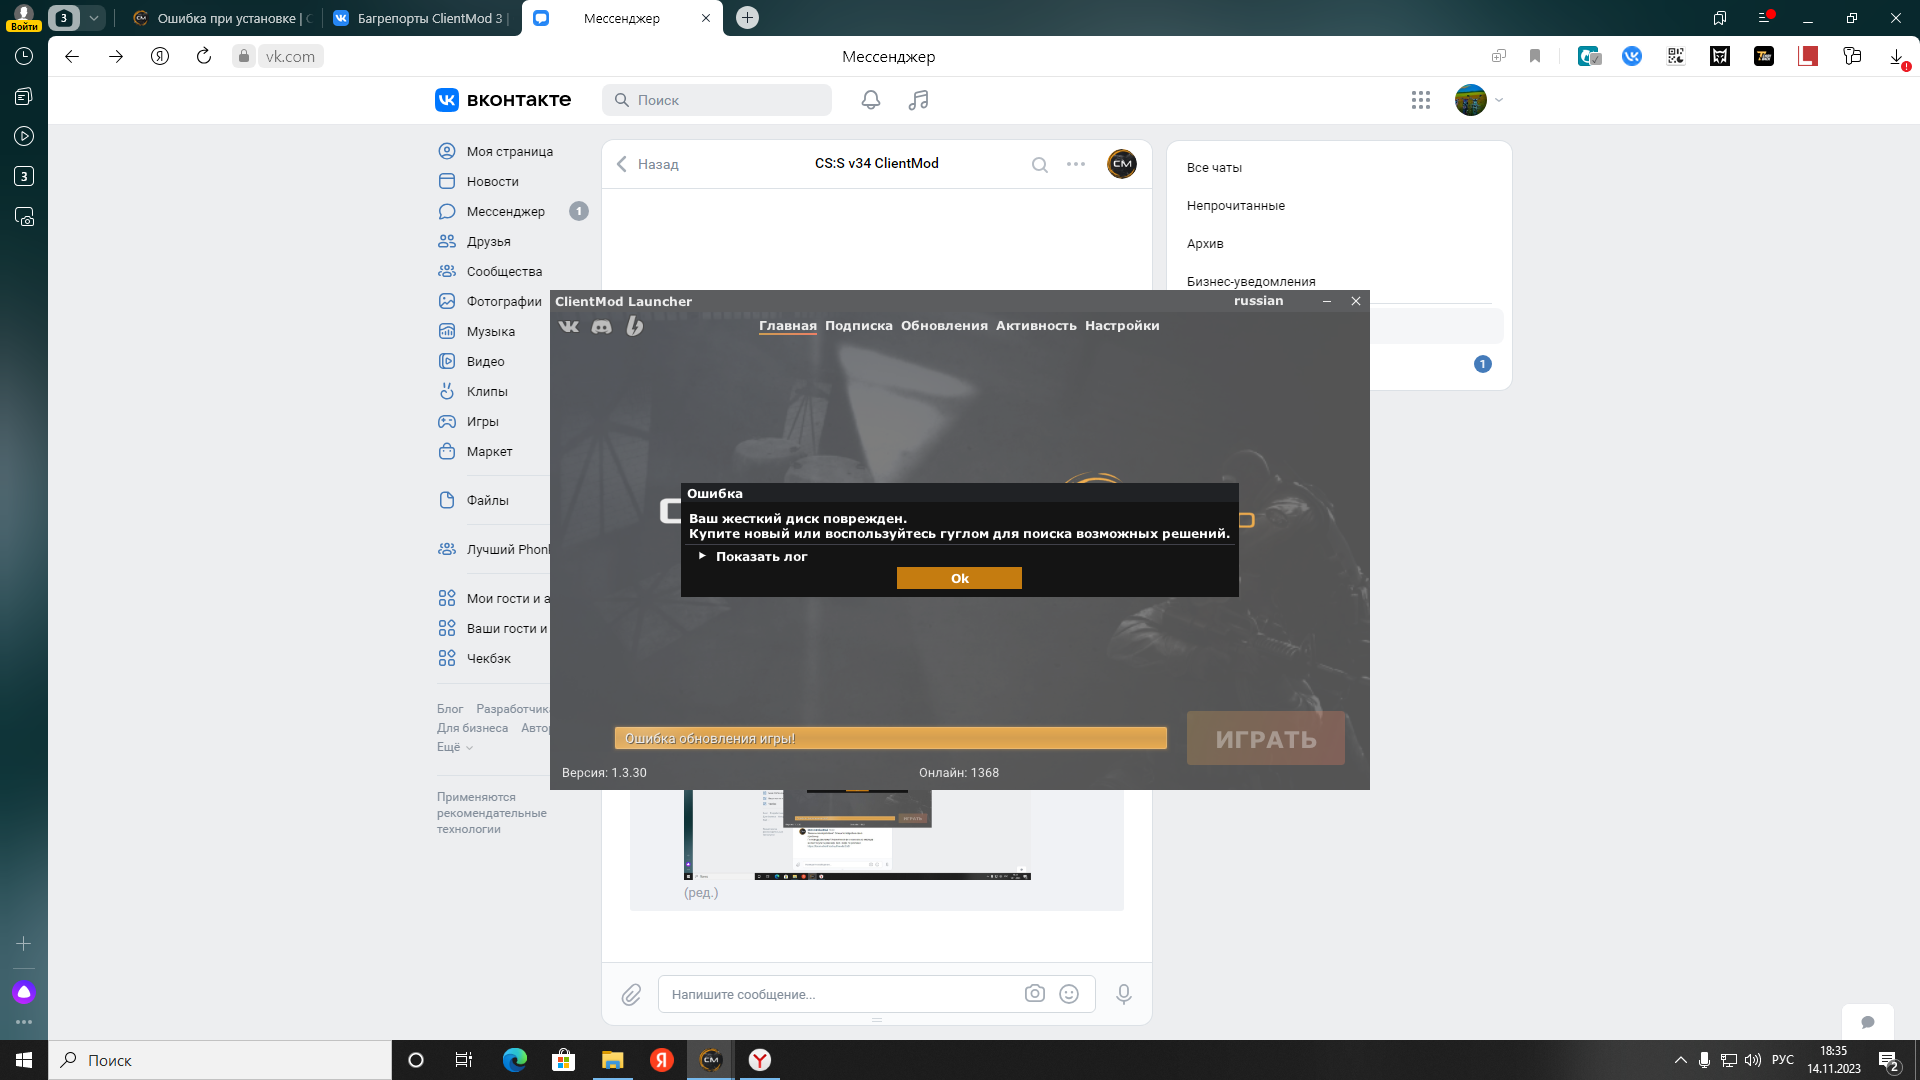Search within the chat conversation
The image size is (1920, 1080).
[1040, 165]
